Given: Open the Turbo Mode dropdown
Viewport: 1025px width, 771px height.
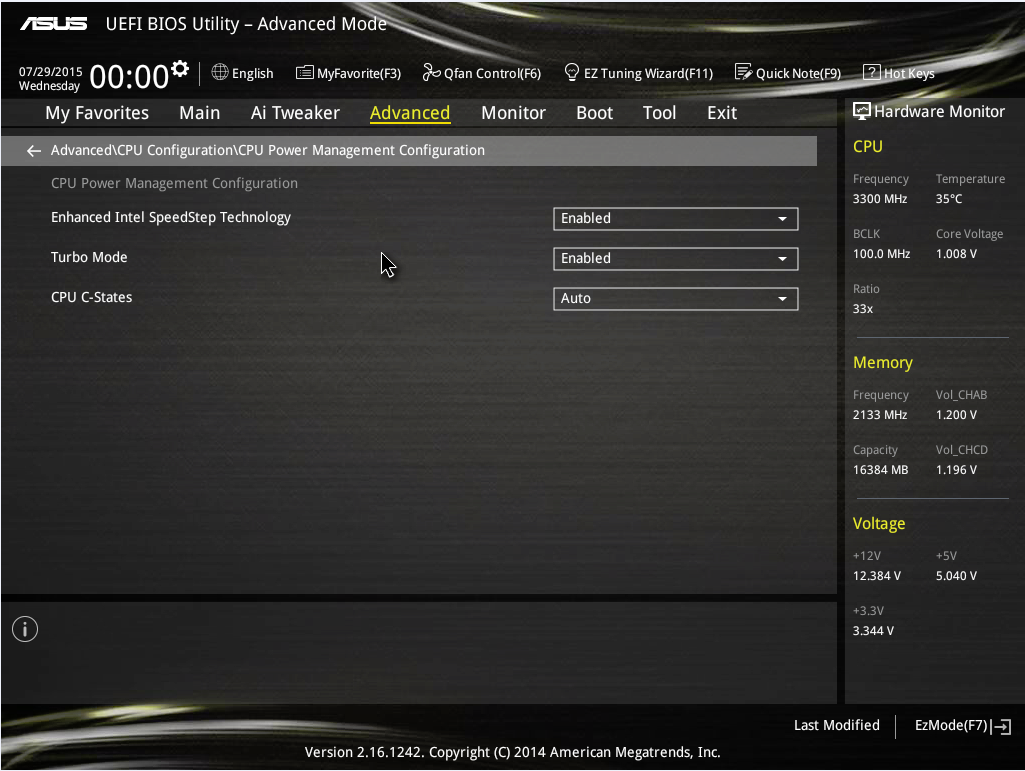Looking at the screenshot, I should (x=675, y=259).
